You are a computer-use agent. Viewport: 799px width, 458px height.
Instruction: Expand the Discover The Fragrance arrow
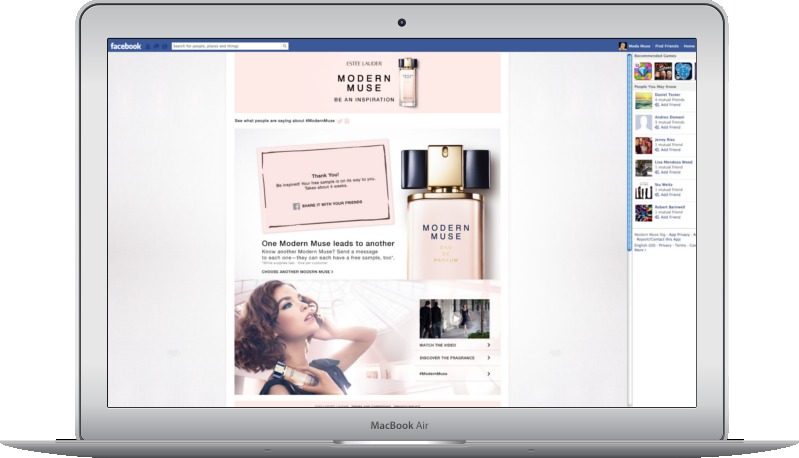tap(489, 358)
